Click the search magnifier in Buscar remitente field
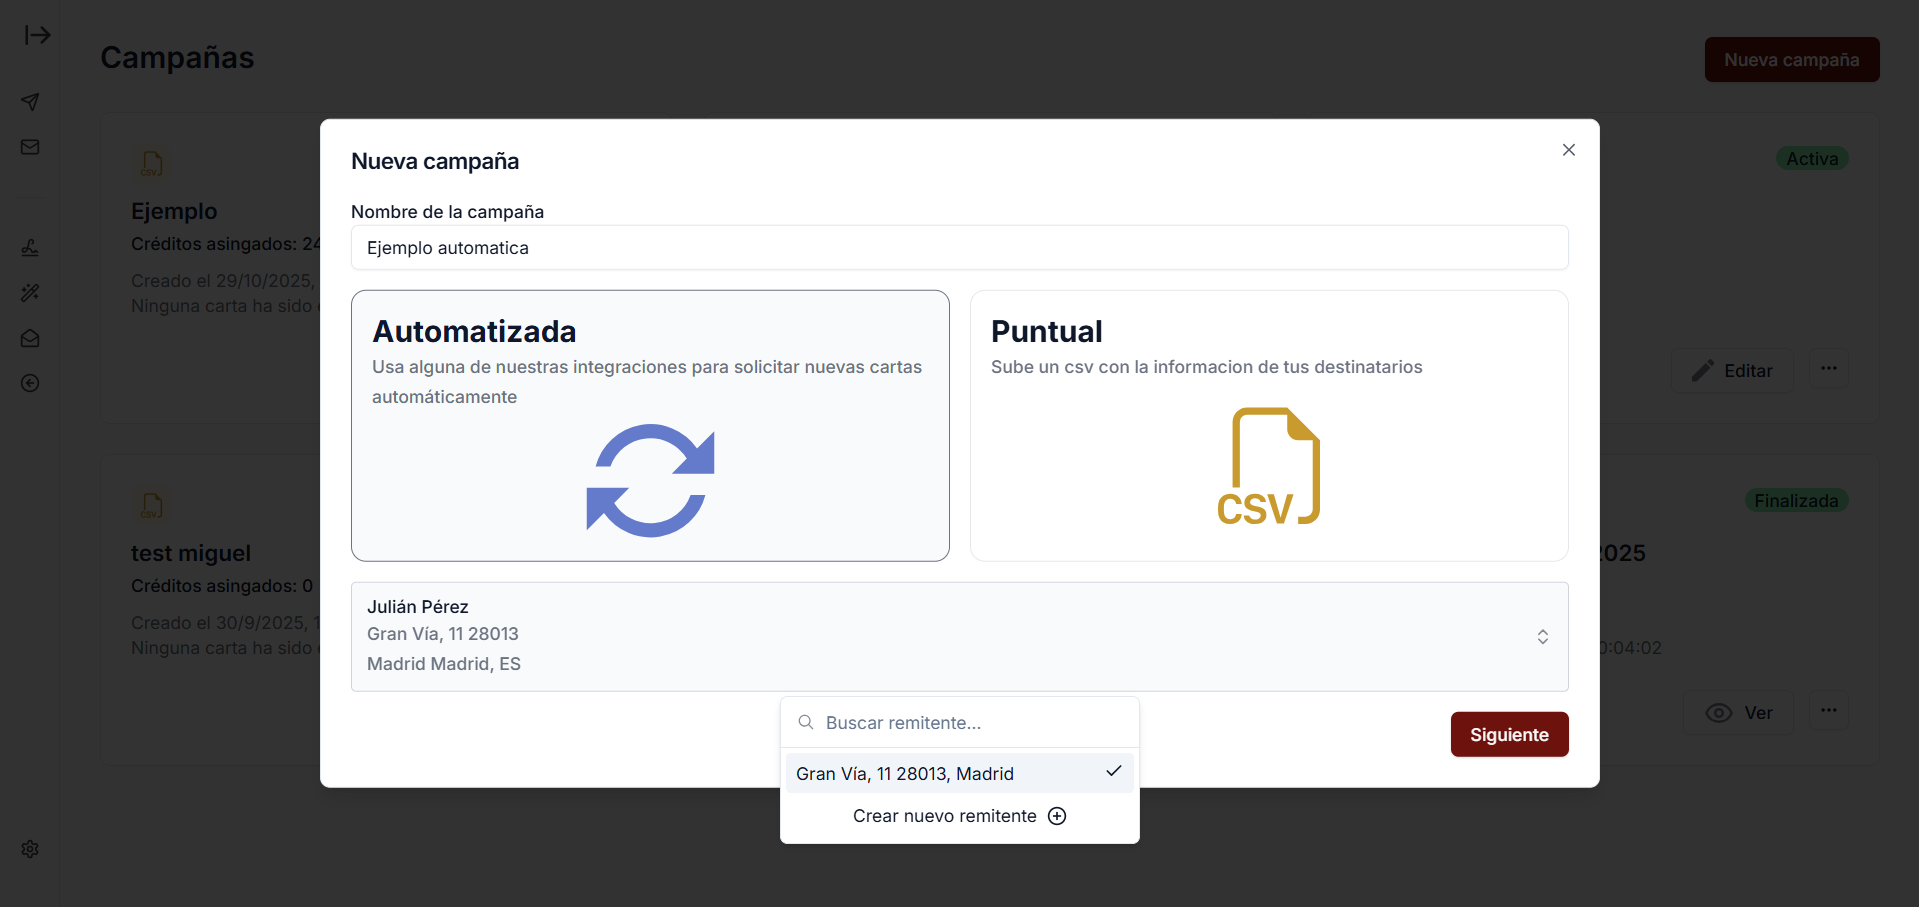 click(805, 722)
